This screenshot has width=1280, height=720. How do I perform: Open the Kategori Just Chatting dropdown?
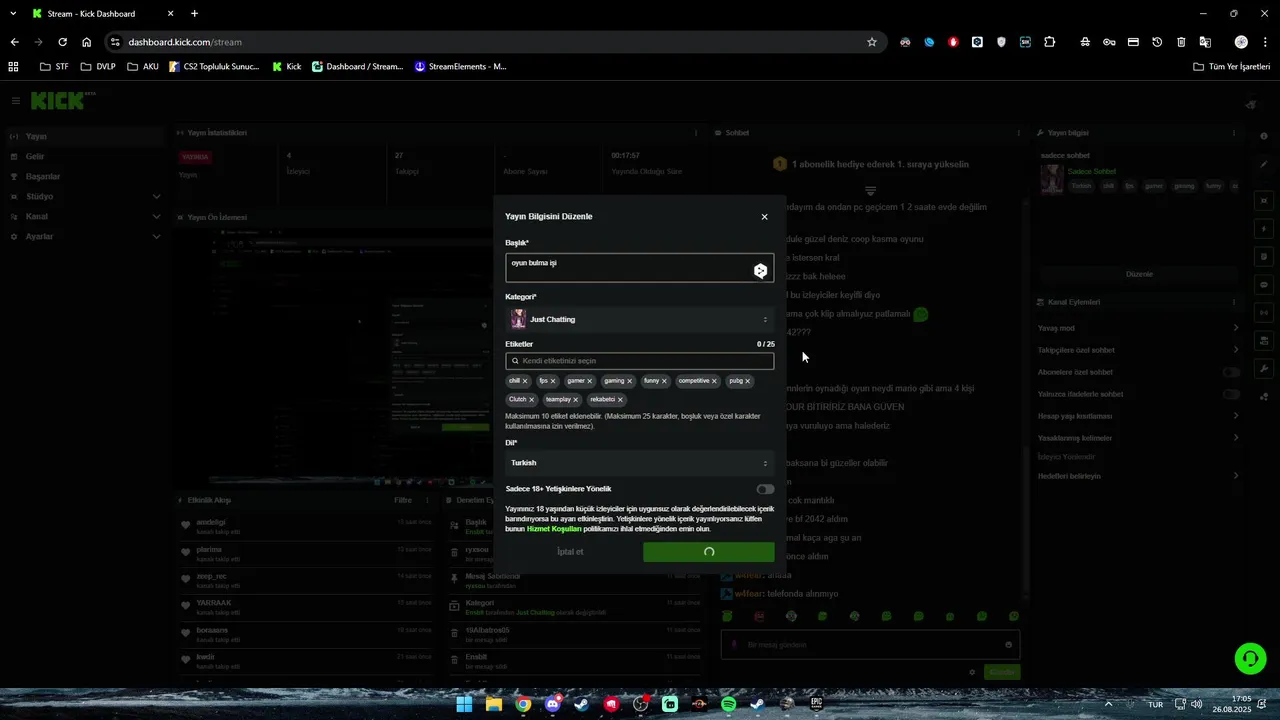pyautogui.click(x=640, y=319)
